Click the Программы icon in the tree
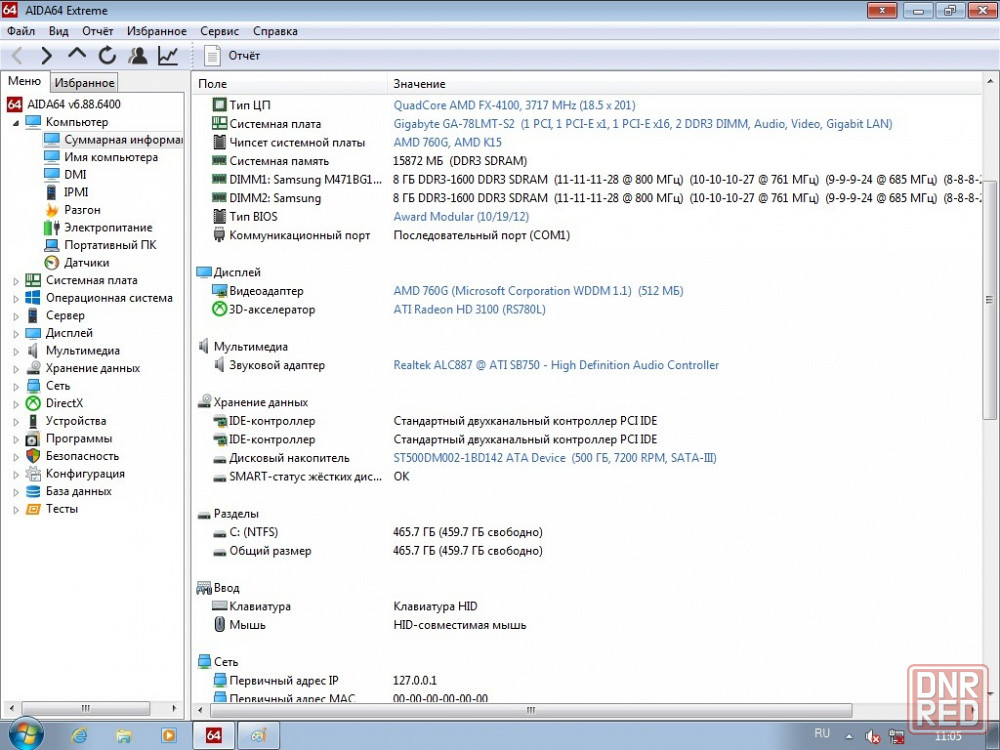1000x750 pixels. [33, 439]
